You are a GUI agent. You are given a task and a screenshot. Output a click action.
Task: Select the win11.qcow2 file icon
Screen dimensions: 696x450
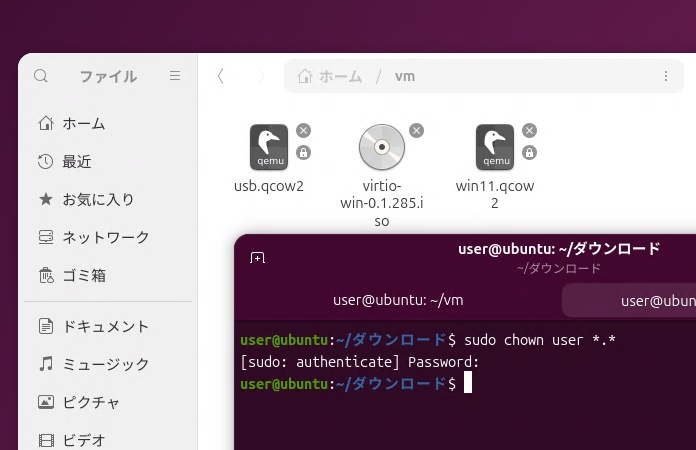[495, 148]
